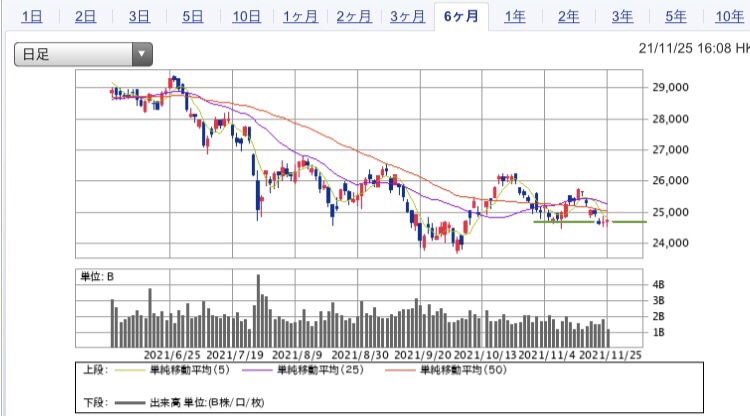Viewport: 750px width, 416px height.
Task: Switch to the 1年 chart range
Action: (515, 17)
